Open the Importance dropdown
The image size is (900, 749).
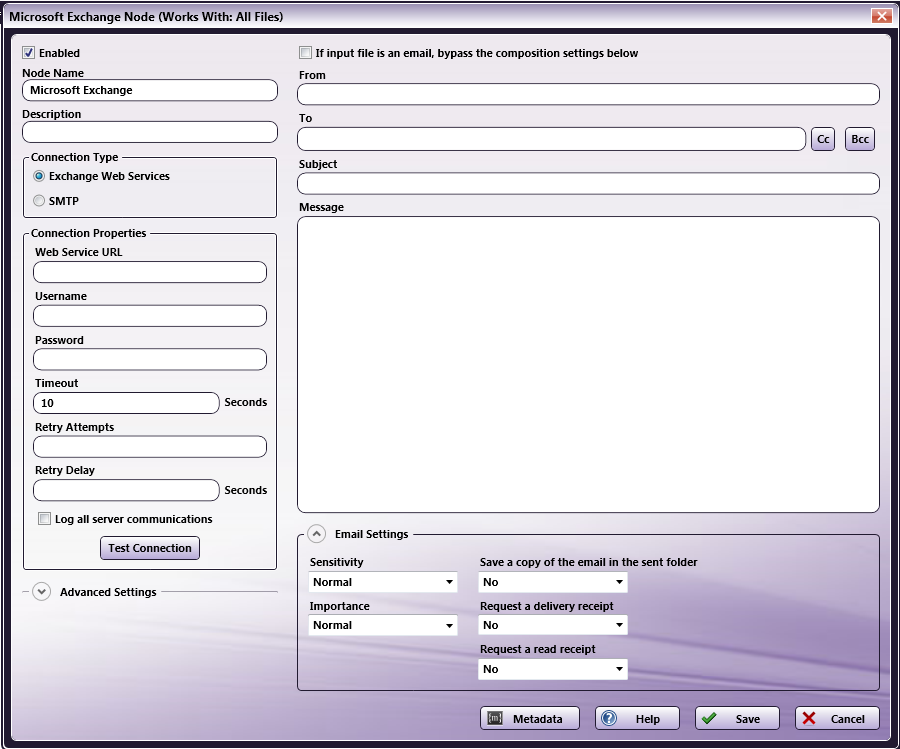point(383,625)
